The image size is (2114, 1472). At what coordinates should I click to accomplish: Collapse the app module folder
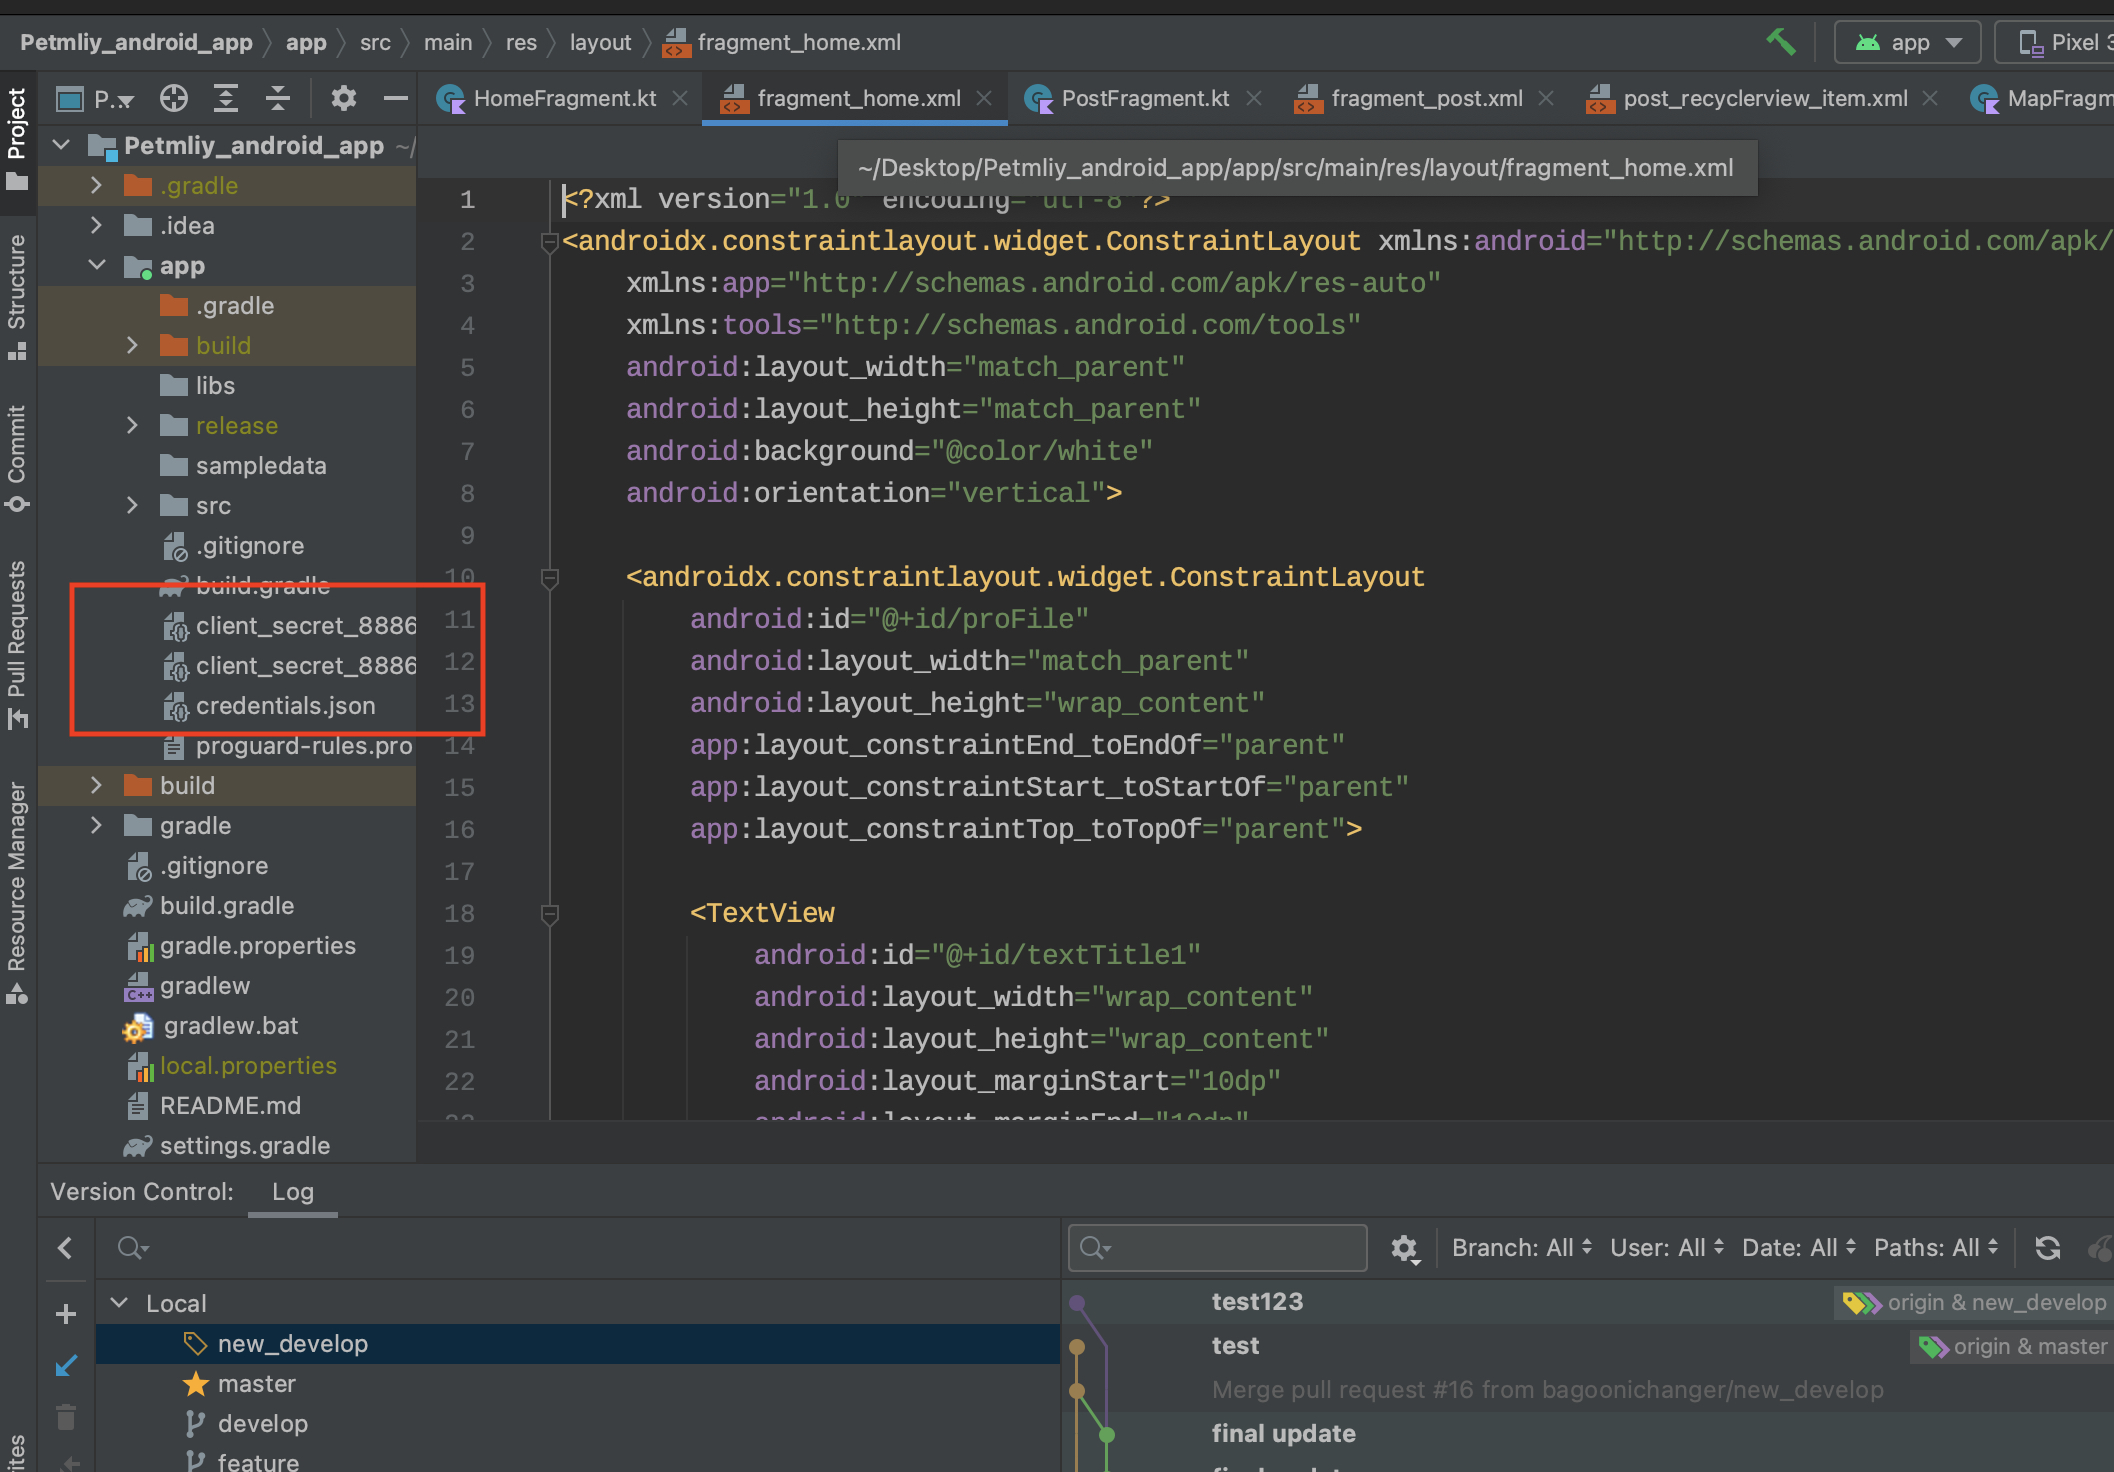point(96,266)
